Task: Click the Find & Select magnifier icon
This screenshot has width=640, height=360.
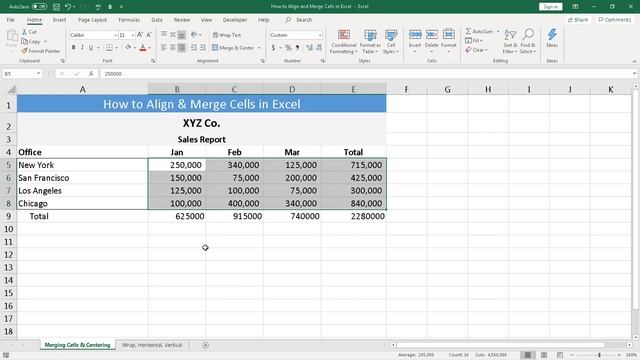Action: click(528, 35)
